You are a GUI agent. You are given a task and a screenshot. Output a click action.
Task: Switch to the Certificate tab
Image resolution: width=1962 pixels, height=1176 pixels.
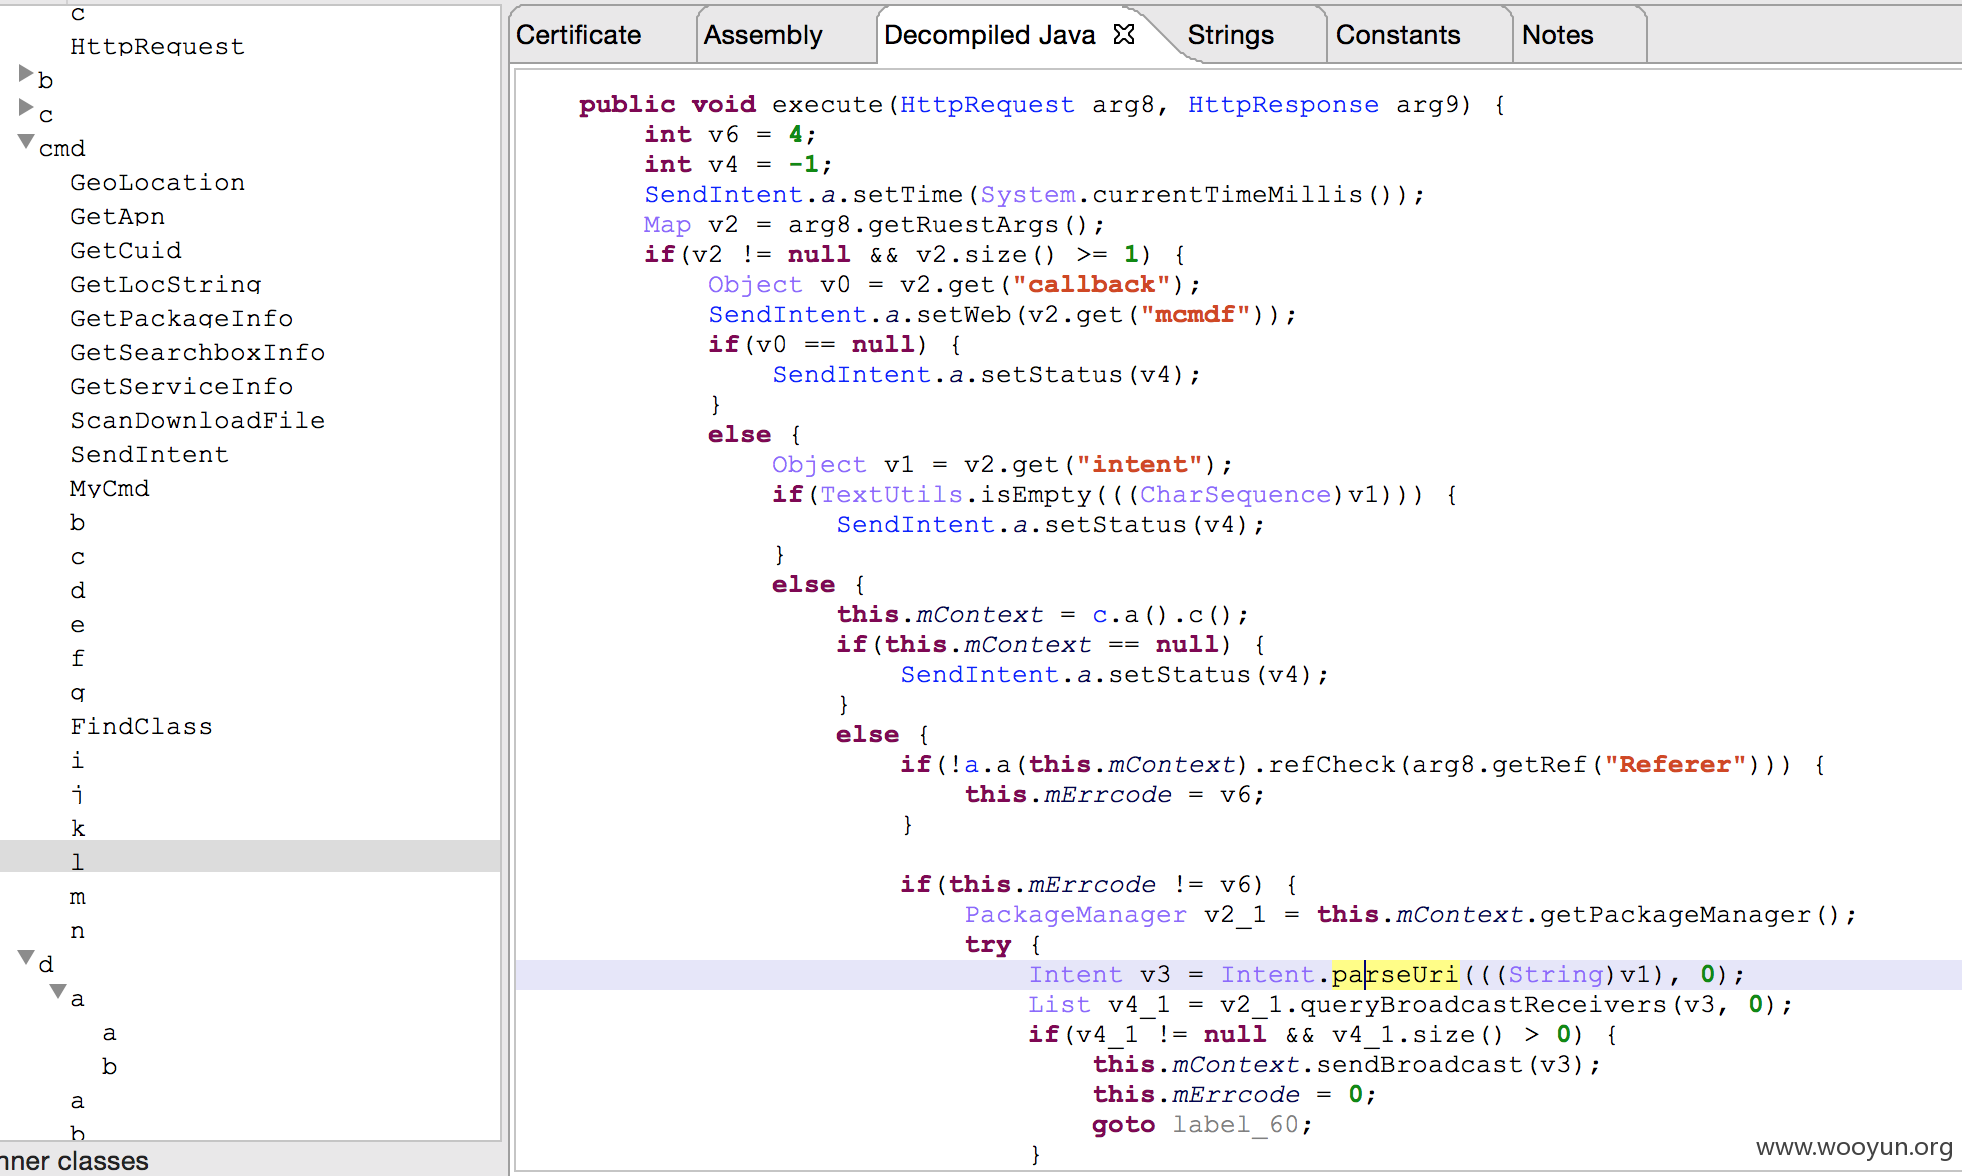tap(579, 35)
